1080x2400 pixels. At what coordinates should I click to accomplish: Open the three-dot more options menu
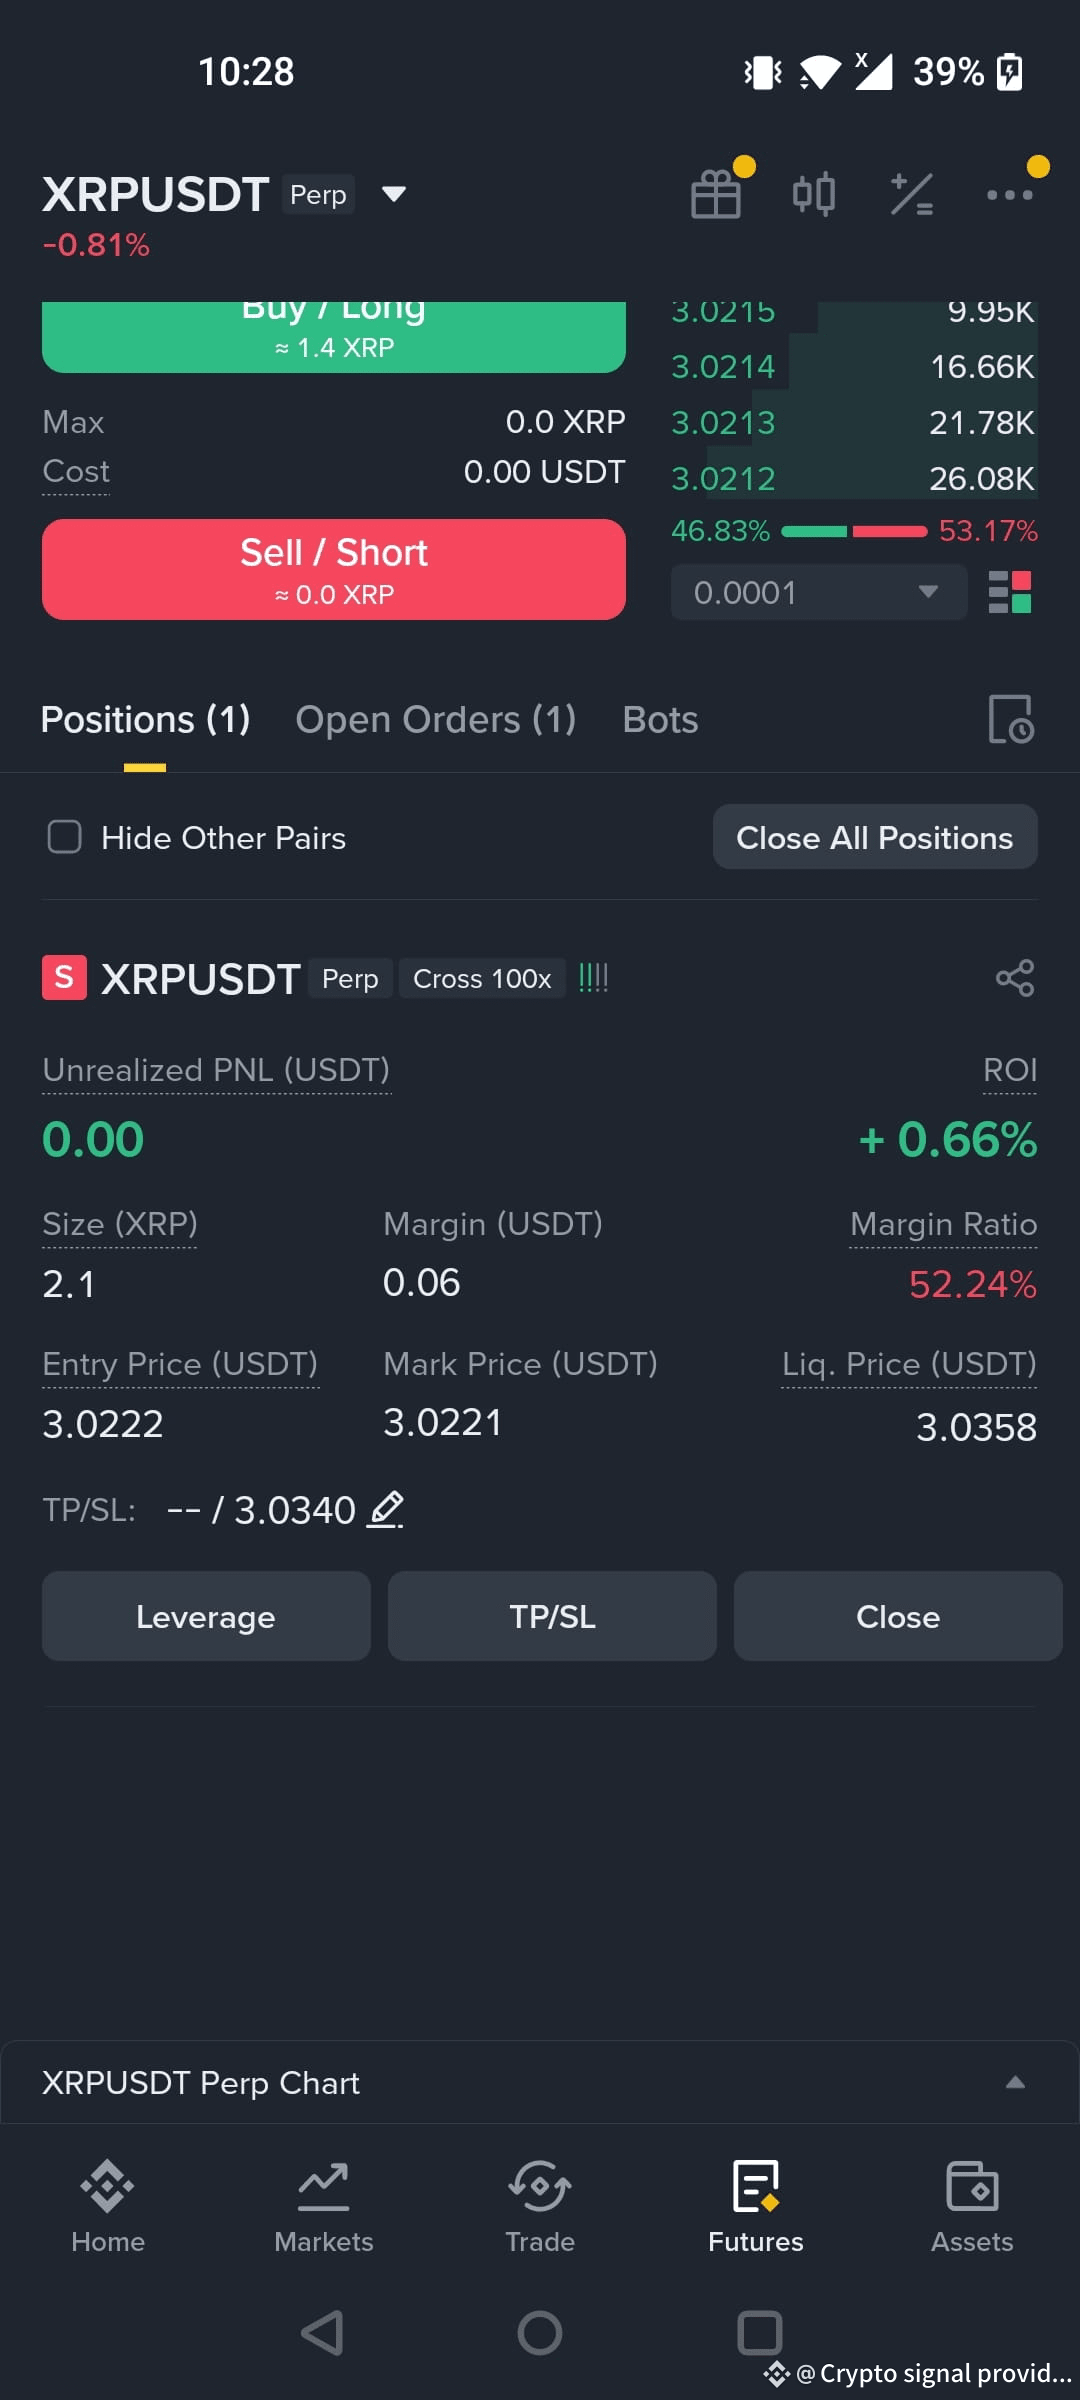point(1009,195)
